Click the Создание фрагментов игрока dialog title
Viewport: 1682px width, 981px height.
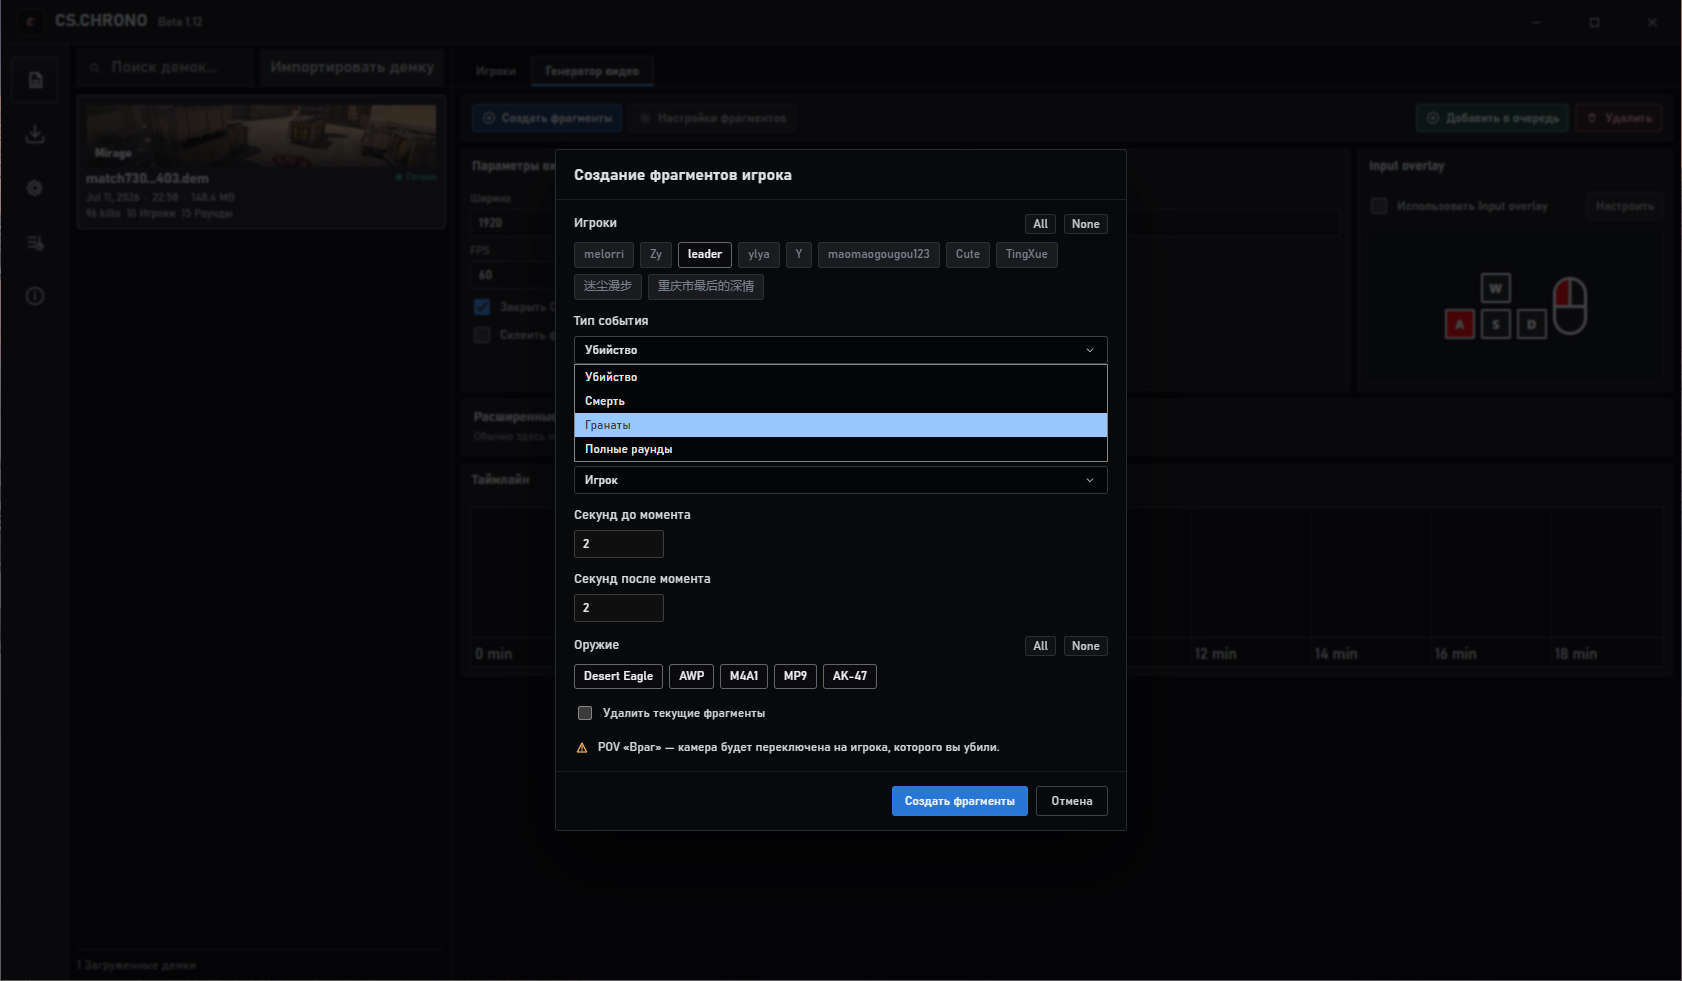pyautogui.click(x=683, y=175)
